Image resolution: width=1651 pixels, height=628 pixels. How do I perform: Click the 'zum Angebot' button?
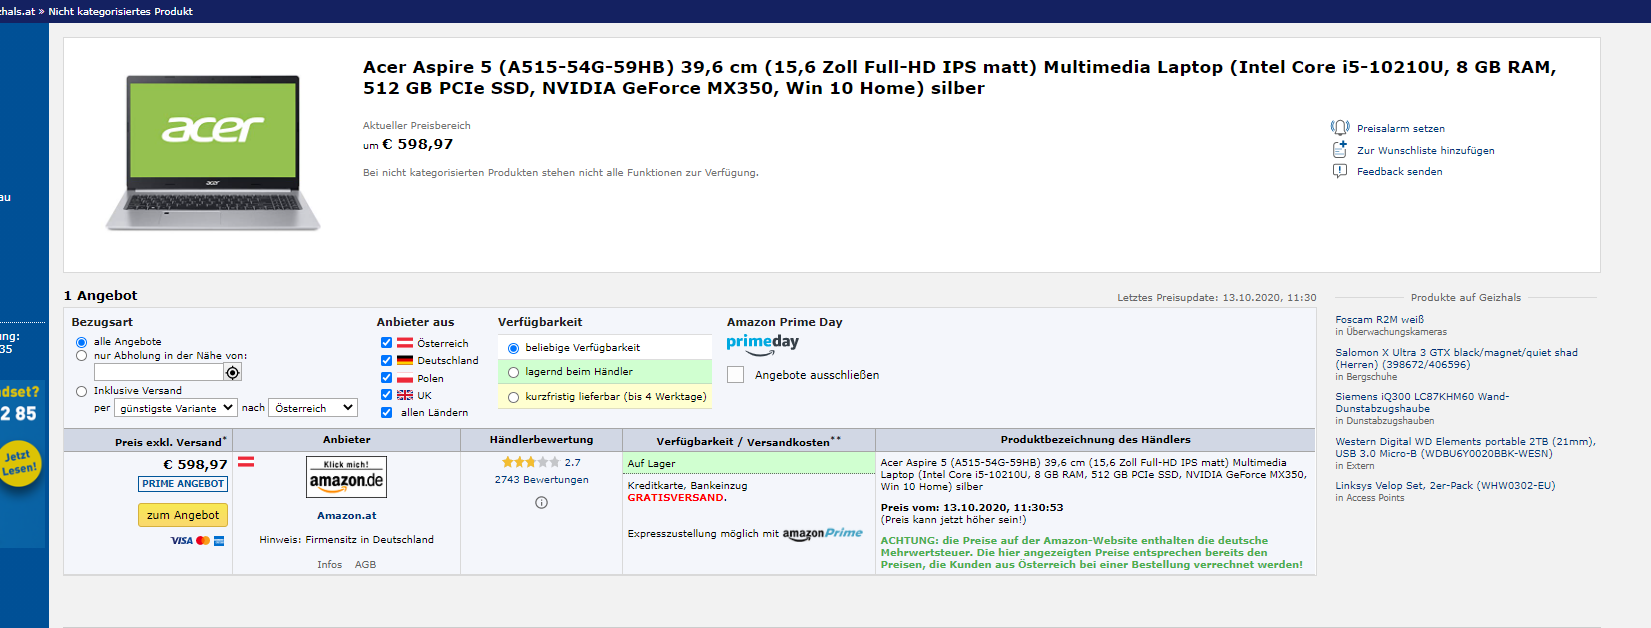click(183, 515)
